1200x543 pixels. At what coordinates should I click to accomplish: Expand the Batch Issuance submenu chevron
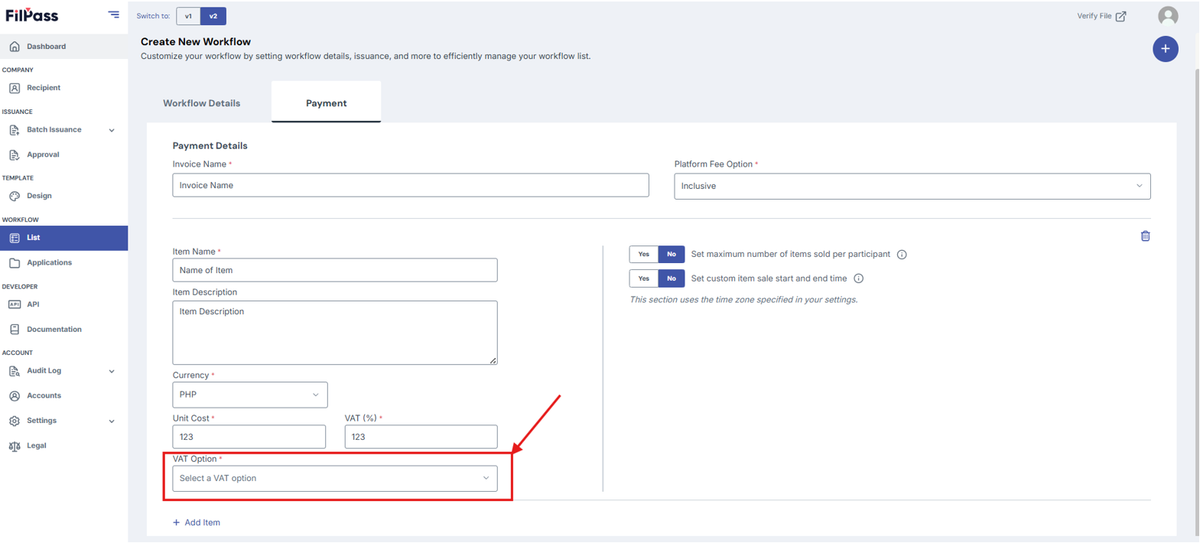coord(111,130)
